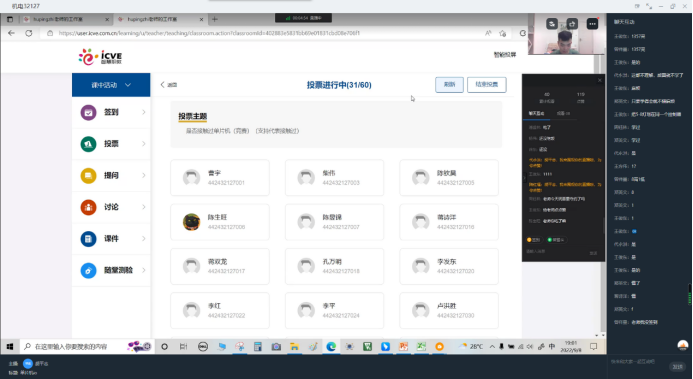Open the 课件 courseware activity icon
693x379 pixels.
(88, 239)
